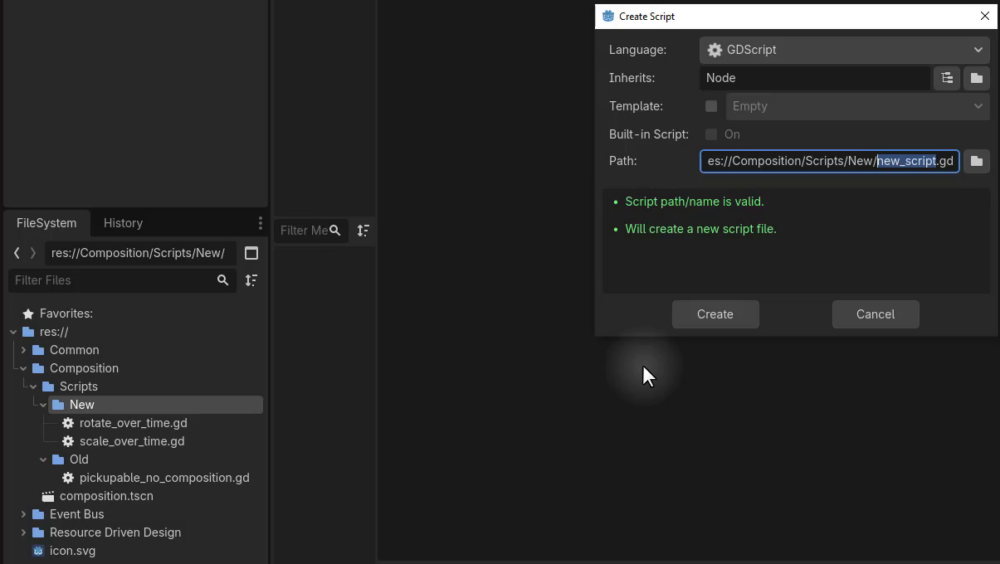Open the file sort options beside Filter Files
The height and width of the screenshot is (564, 1000).
[x=251, y=280]
